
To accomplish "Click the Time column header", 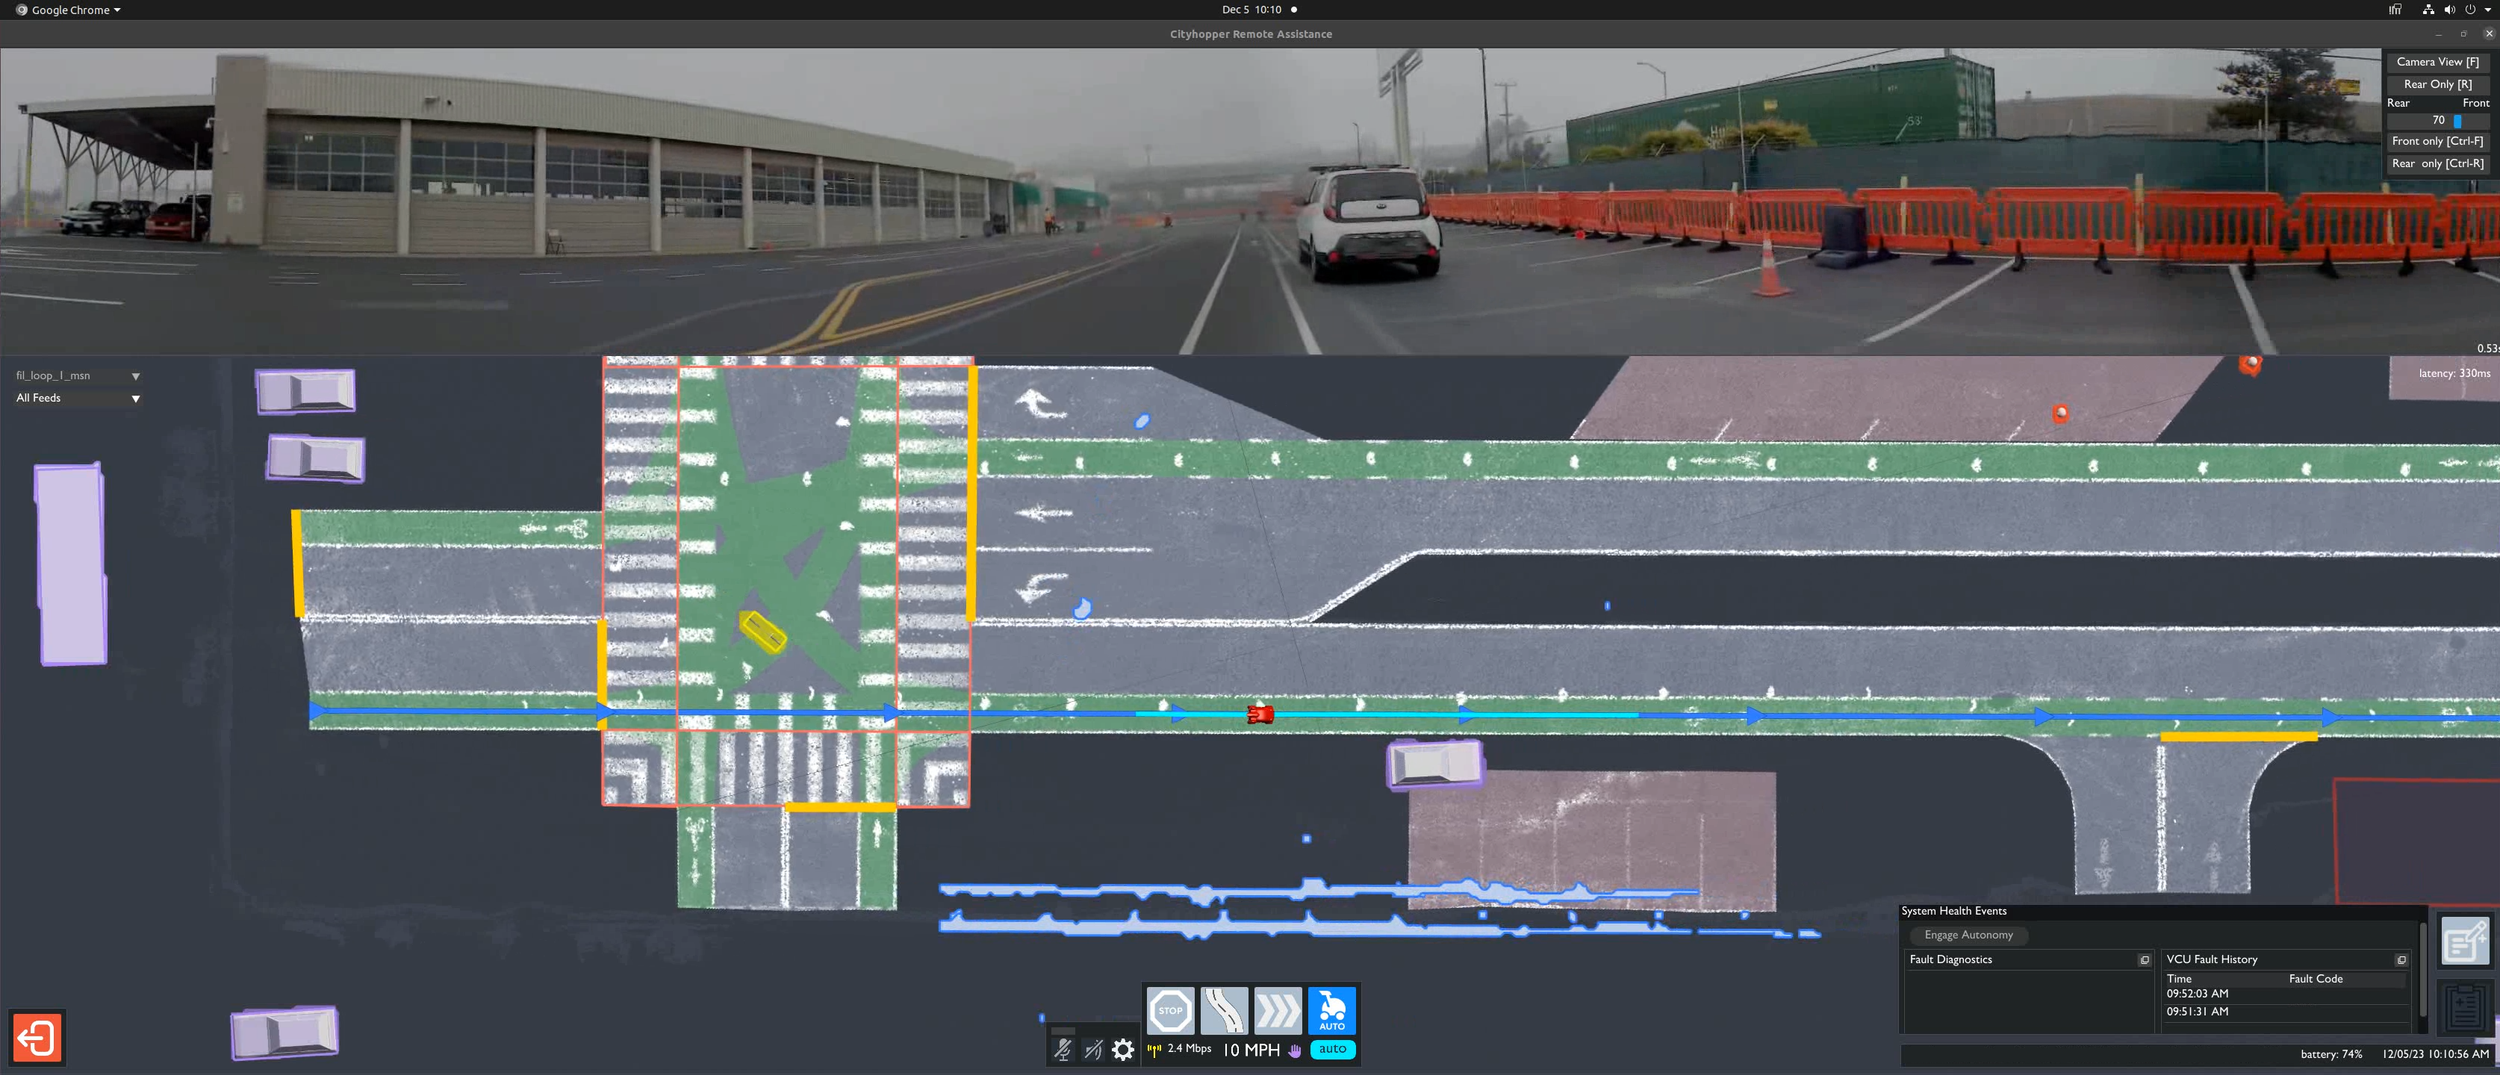I will [x=2179, y=979].
